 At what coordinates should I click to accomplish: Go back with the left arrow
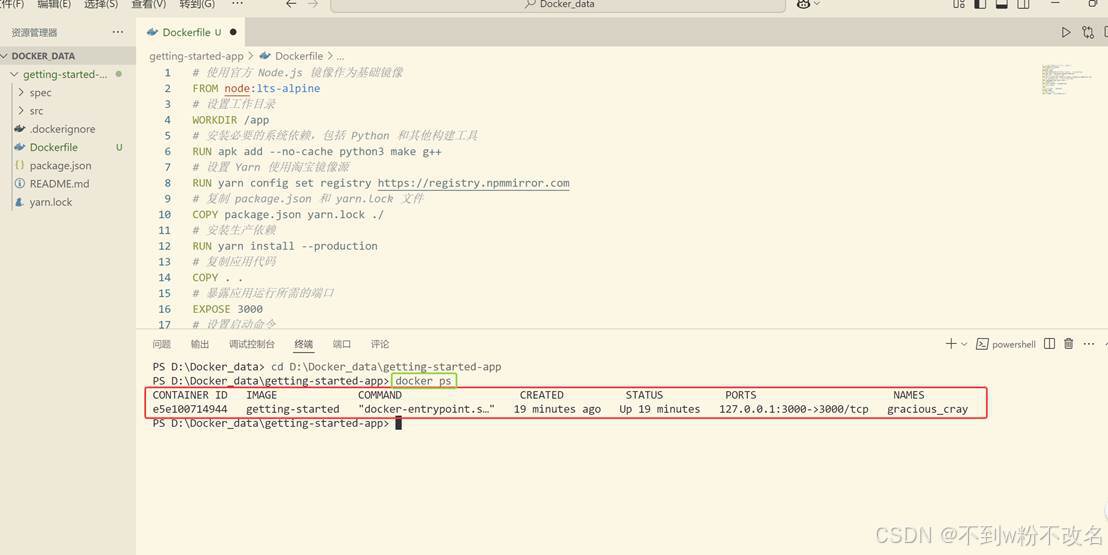[290, 4]
